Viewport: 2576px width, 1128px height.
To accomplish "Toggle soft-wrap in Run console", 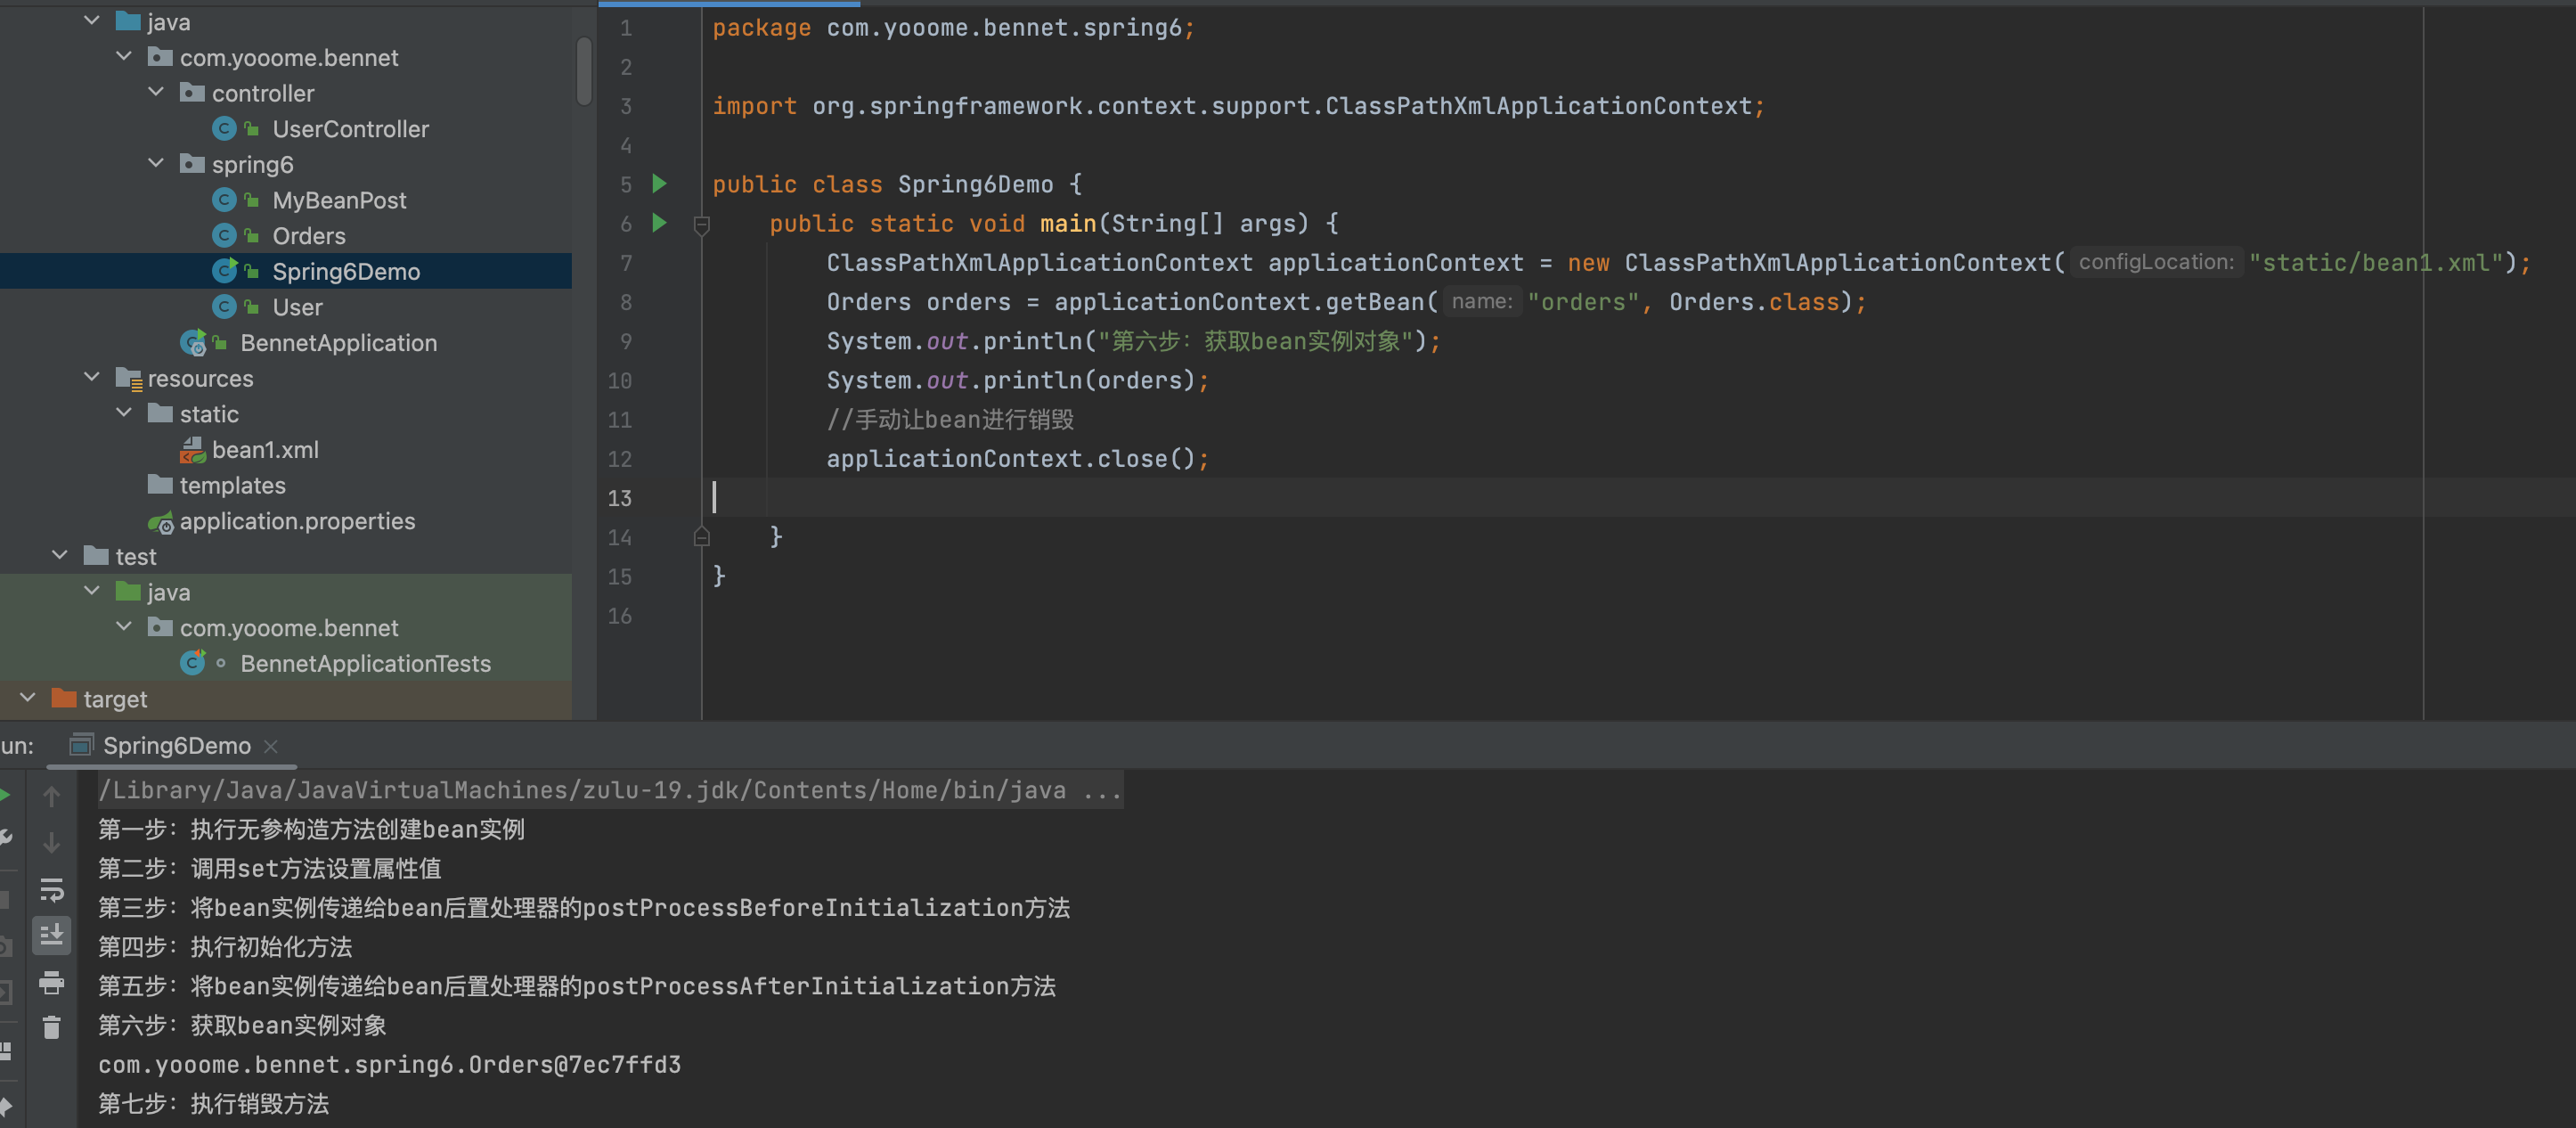I will [x=51, y=889].
